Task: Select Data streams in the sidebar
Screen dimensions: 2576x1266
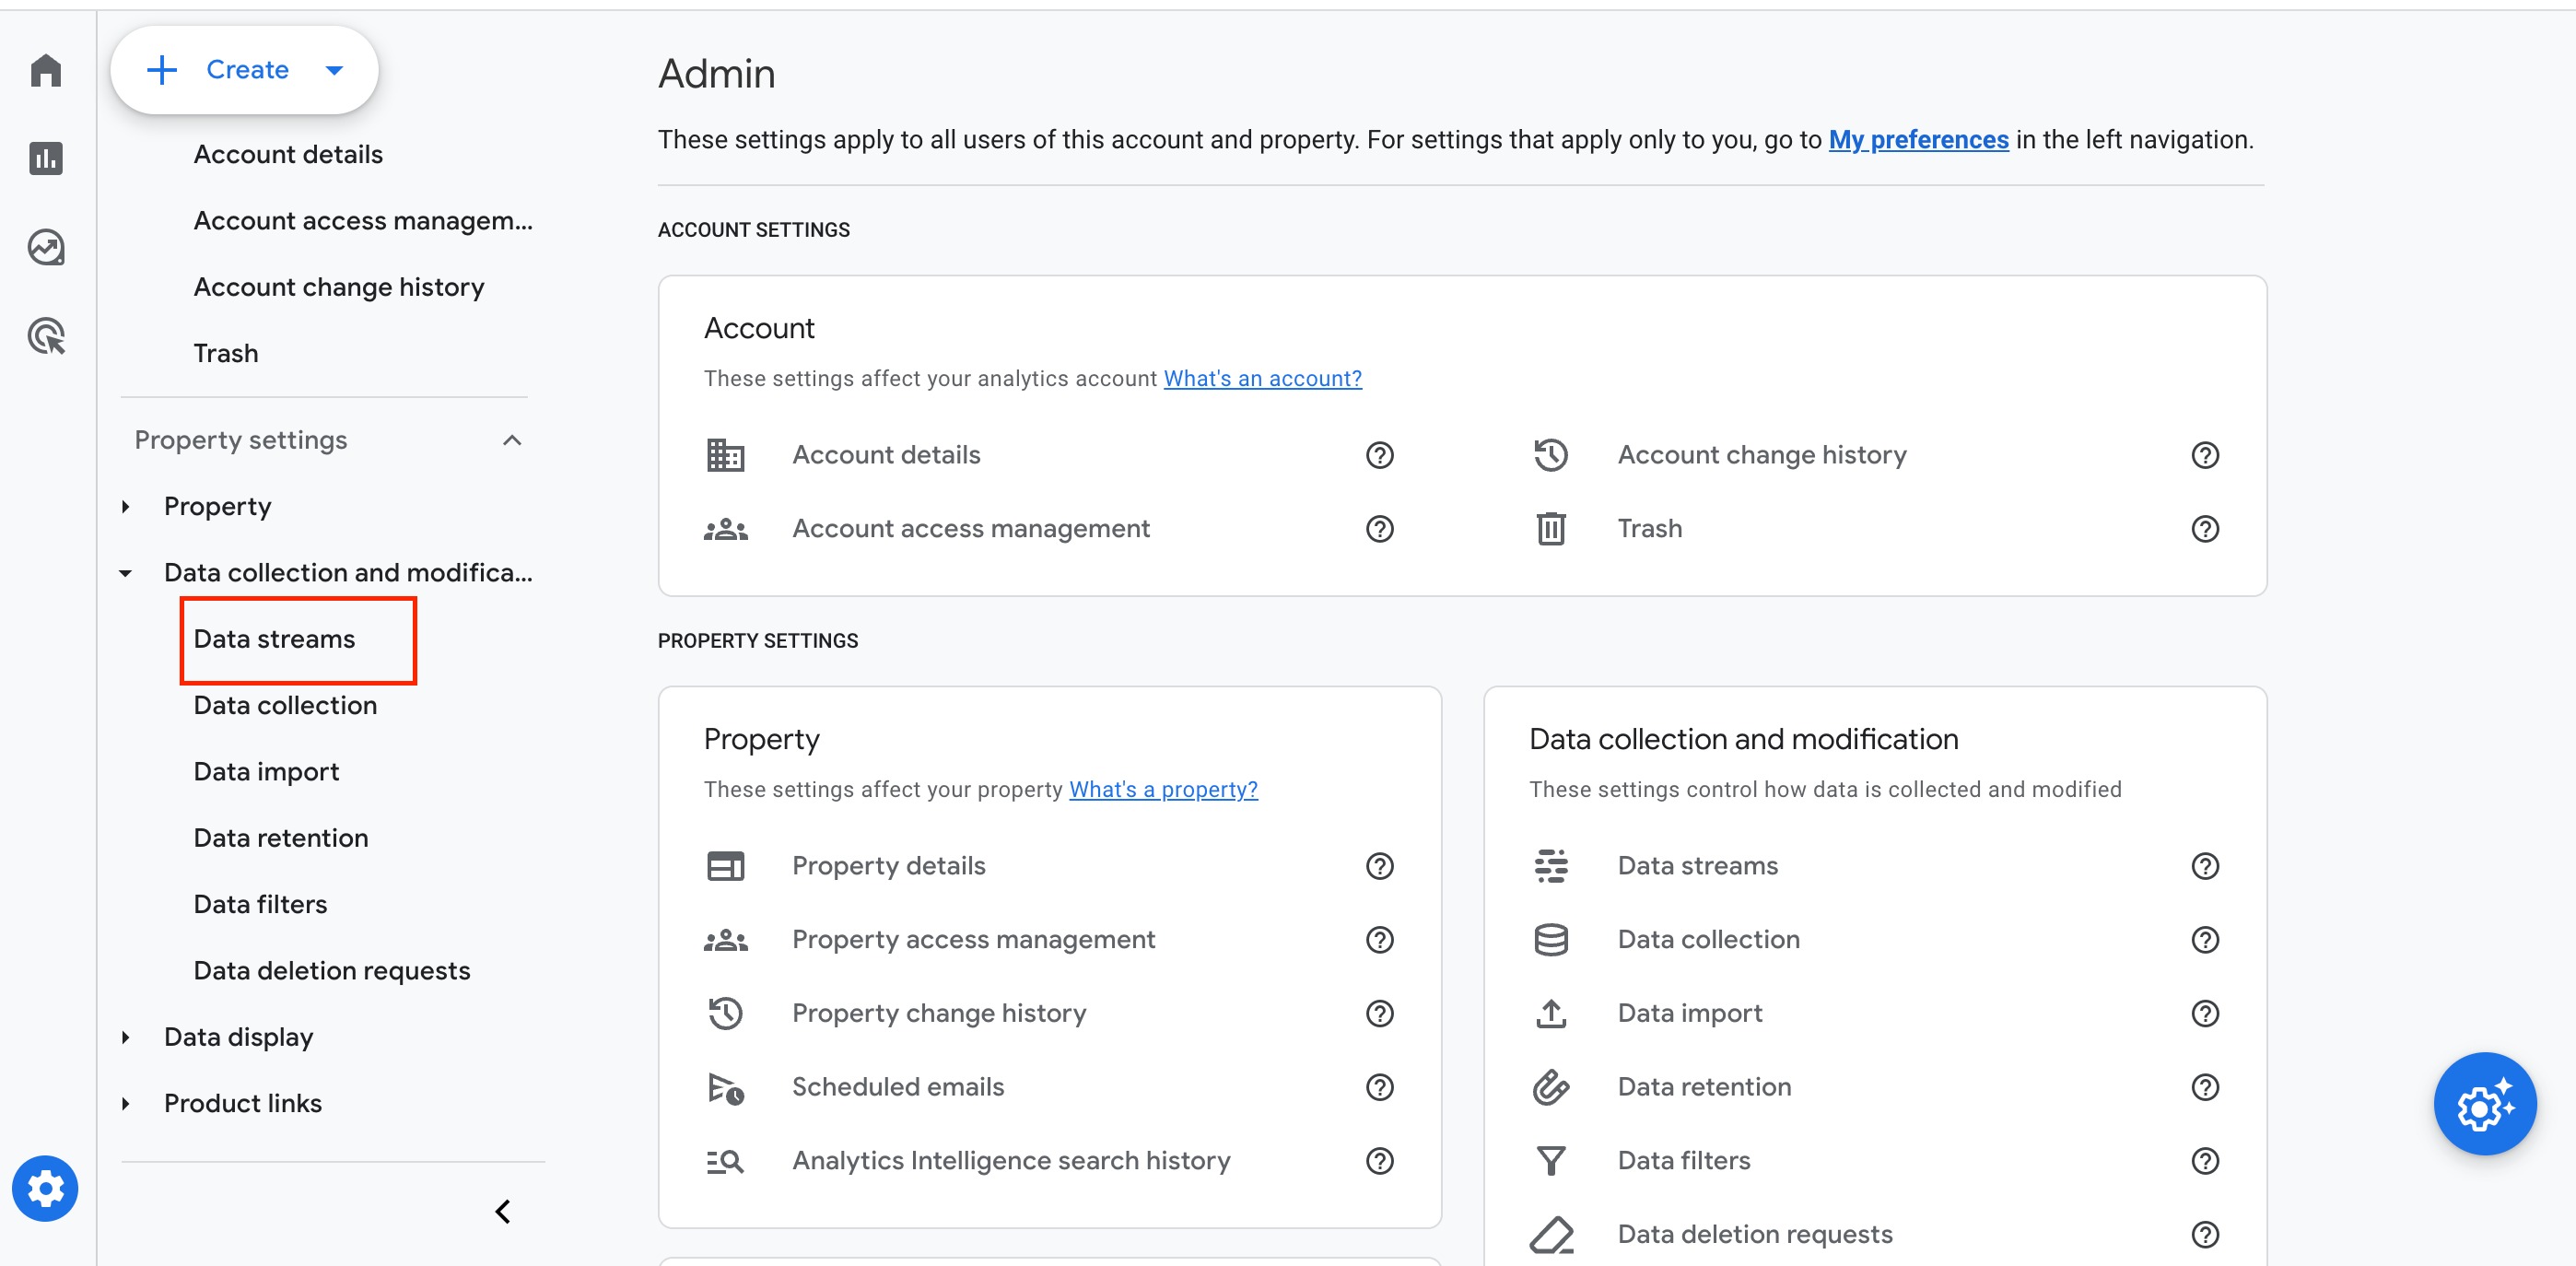Action: point(274,639)
